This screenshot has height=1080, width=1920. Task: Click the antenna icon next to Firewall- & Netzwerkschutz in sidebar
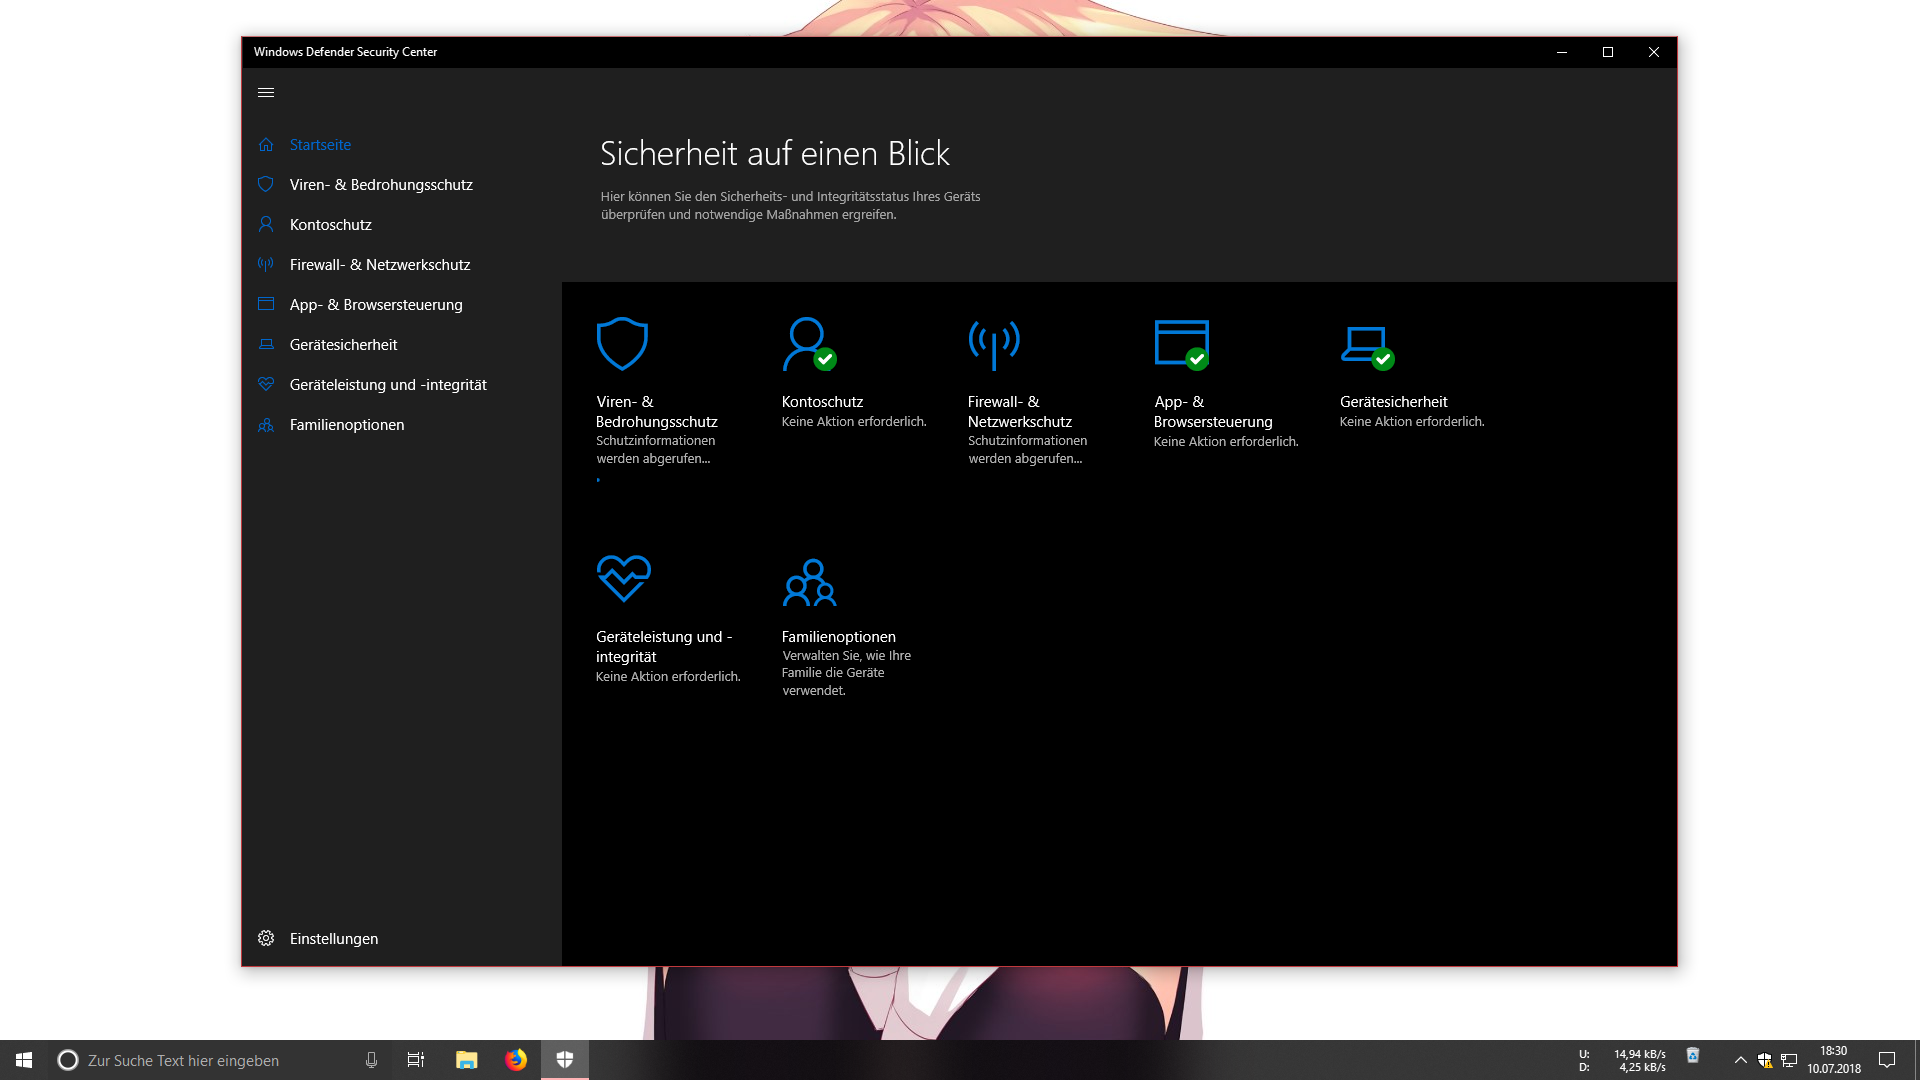coord(266,264)
